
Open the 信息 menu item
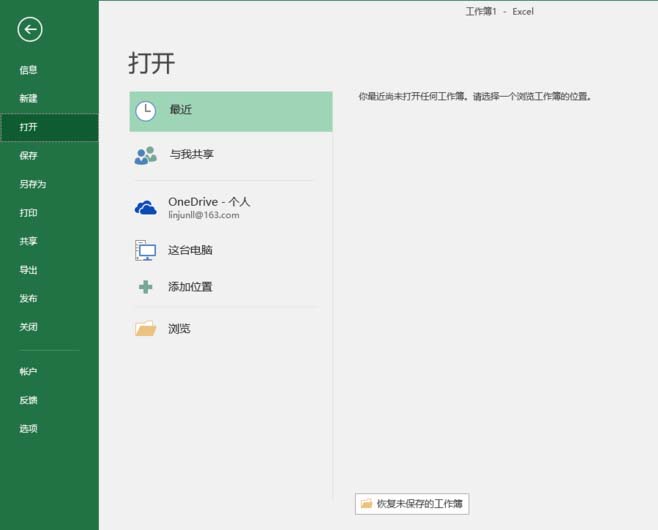[29, 70]
